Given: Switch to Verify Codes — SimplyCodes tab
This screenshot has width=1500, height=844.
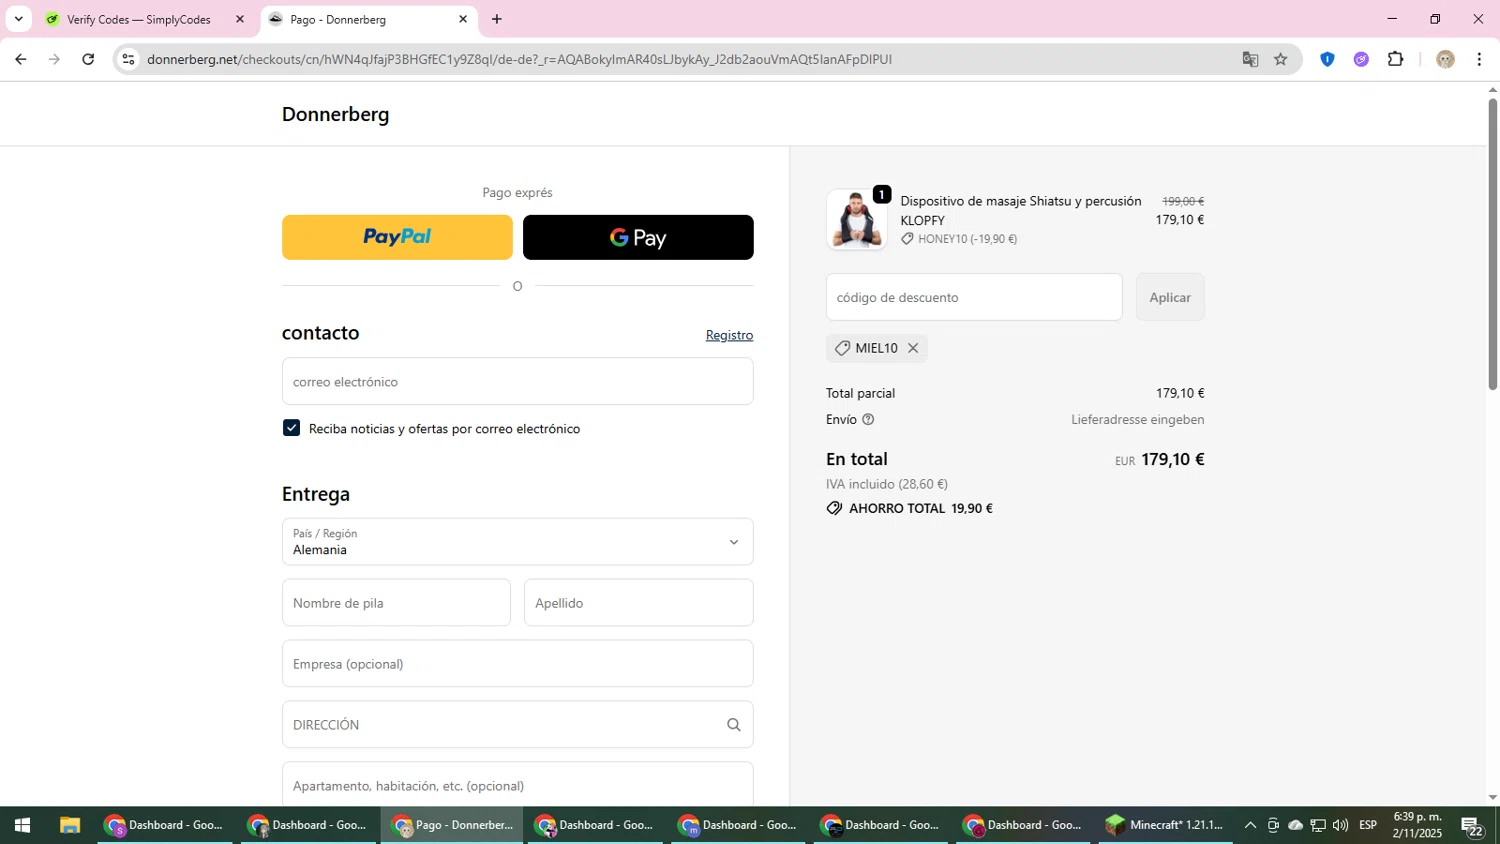Looking at the screenshot, I should (x=138, y=19).
